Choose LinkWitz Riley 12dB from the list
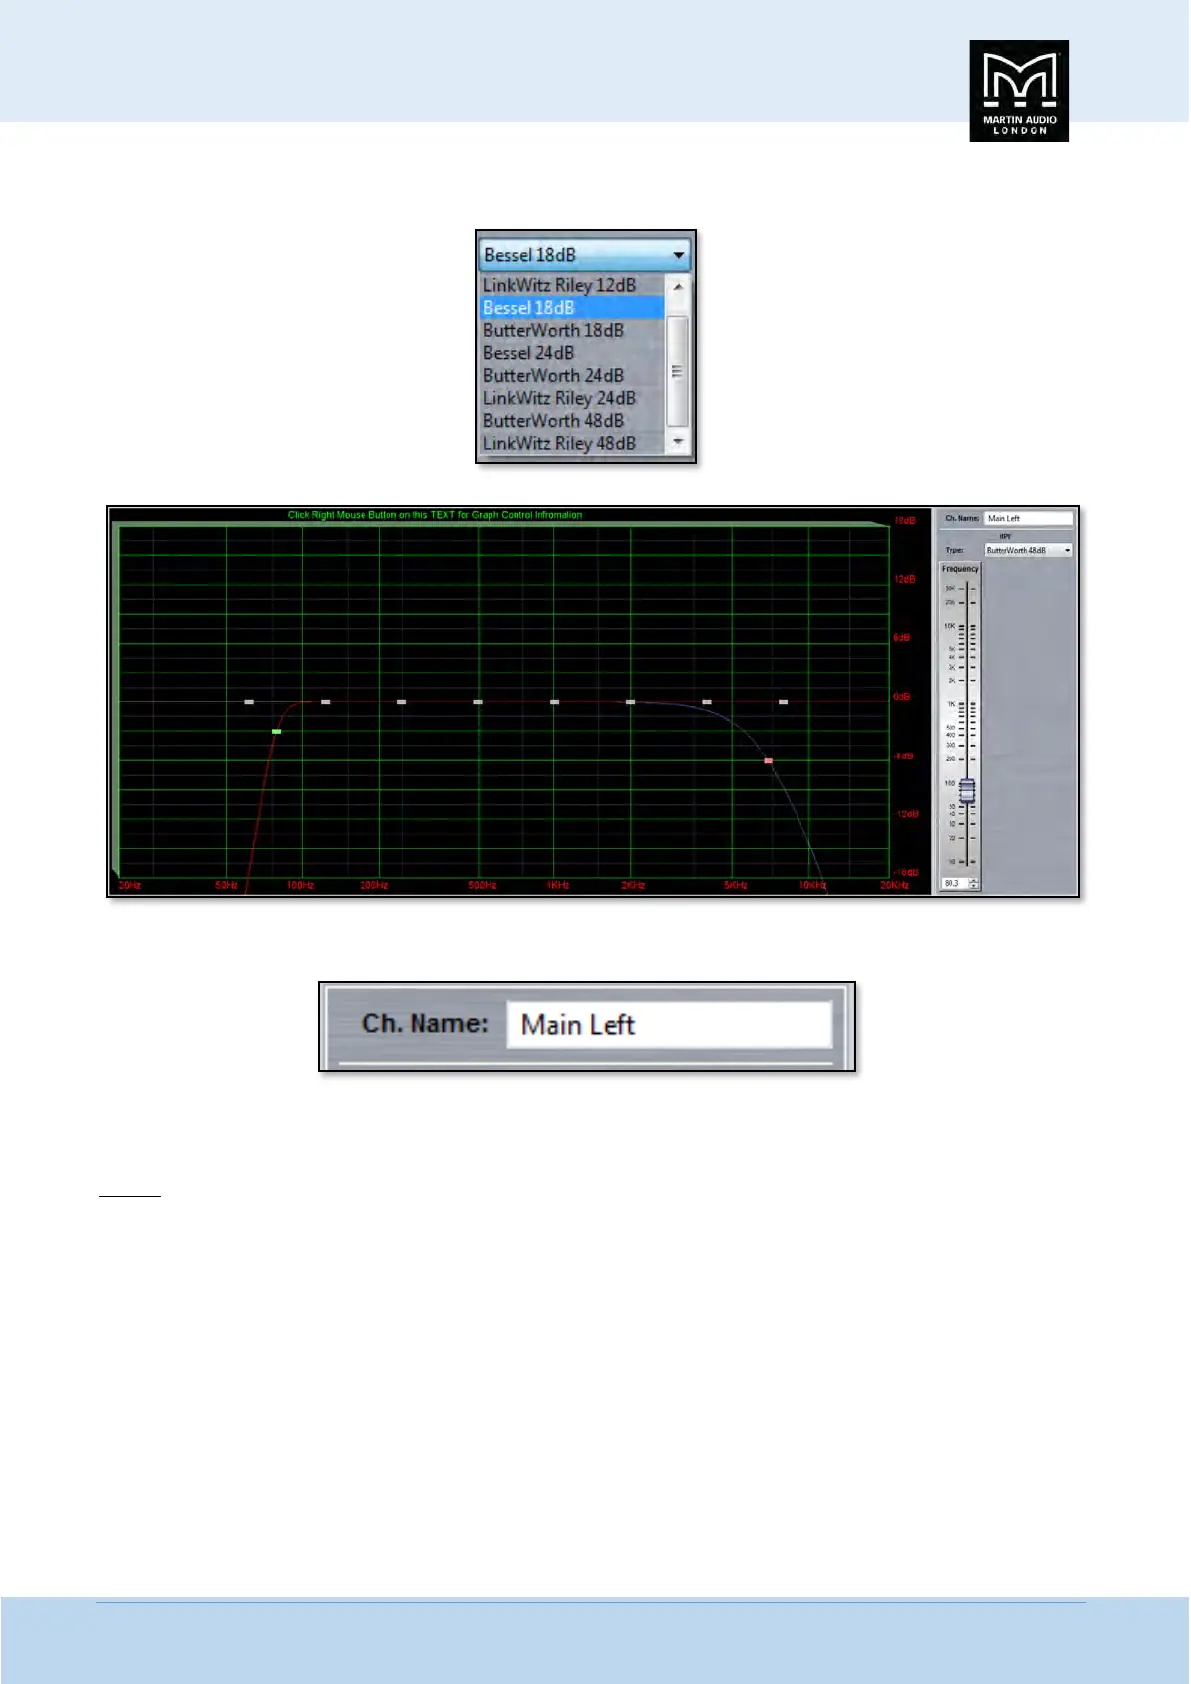Image resolution: width=1191 pixels, height=1684 pixels. [x=571, y=285]
